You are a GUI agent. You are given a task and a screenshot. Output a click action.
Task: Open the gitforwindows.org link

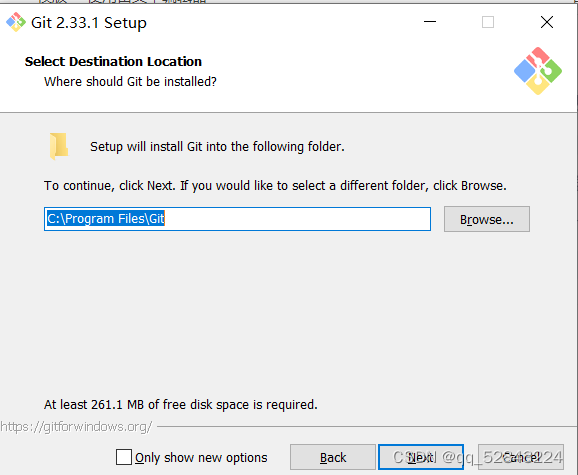76,426
